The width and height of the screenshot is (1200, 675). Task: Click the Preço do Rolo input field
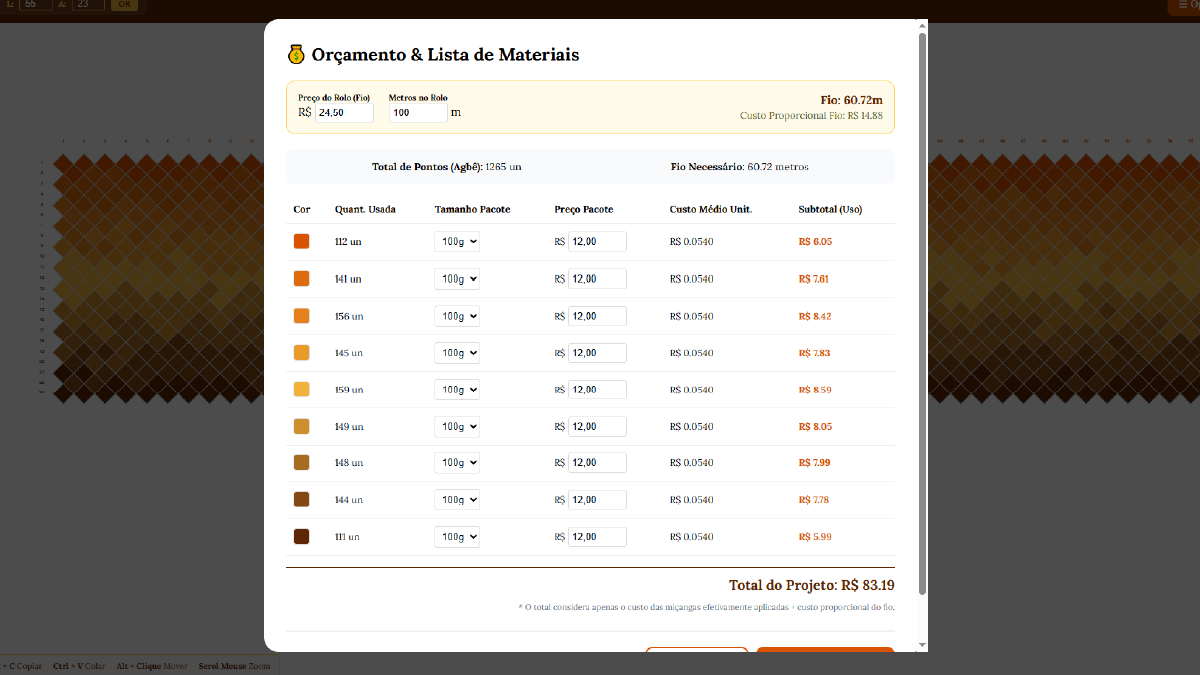pyautogui.click(x=344, y=113)
